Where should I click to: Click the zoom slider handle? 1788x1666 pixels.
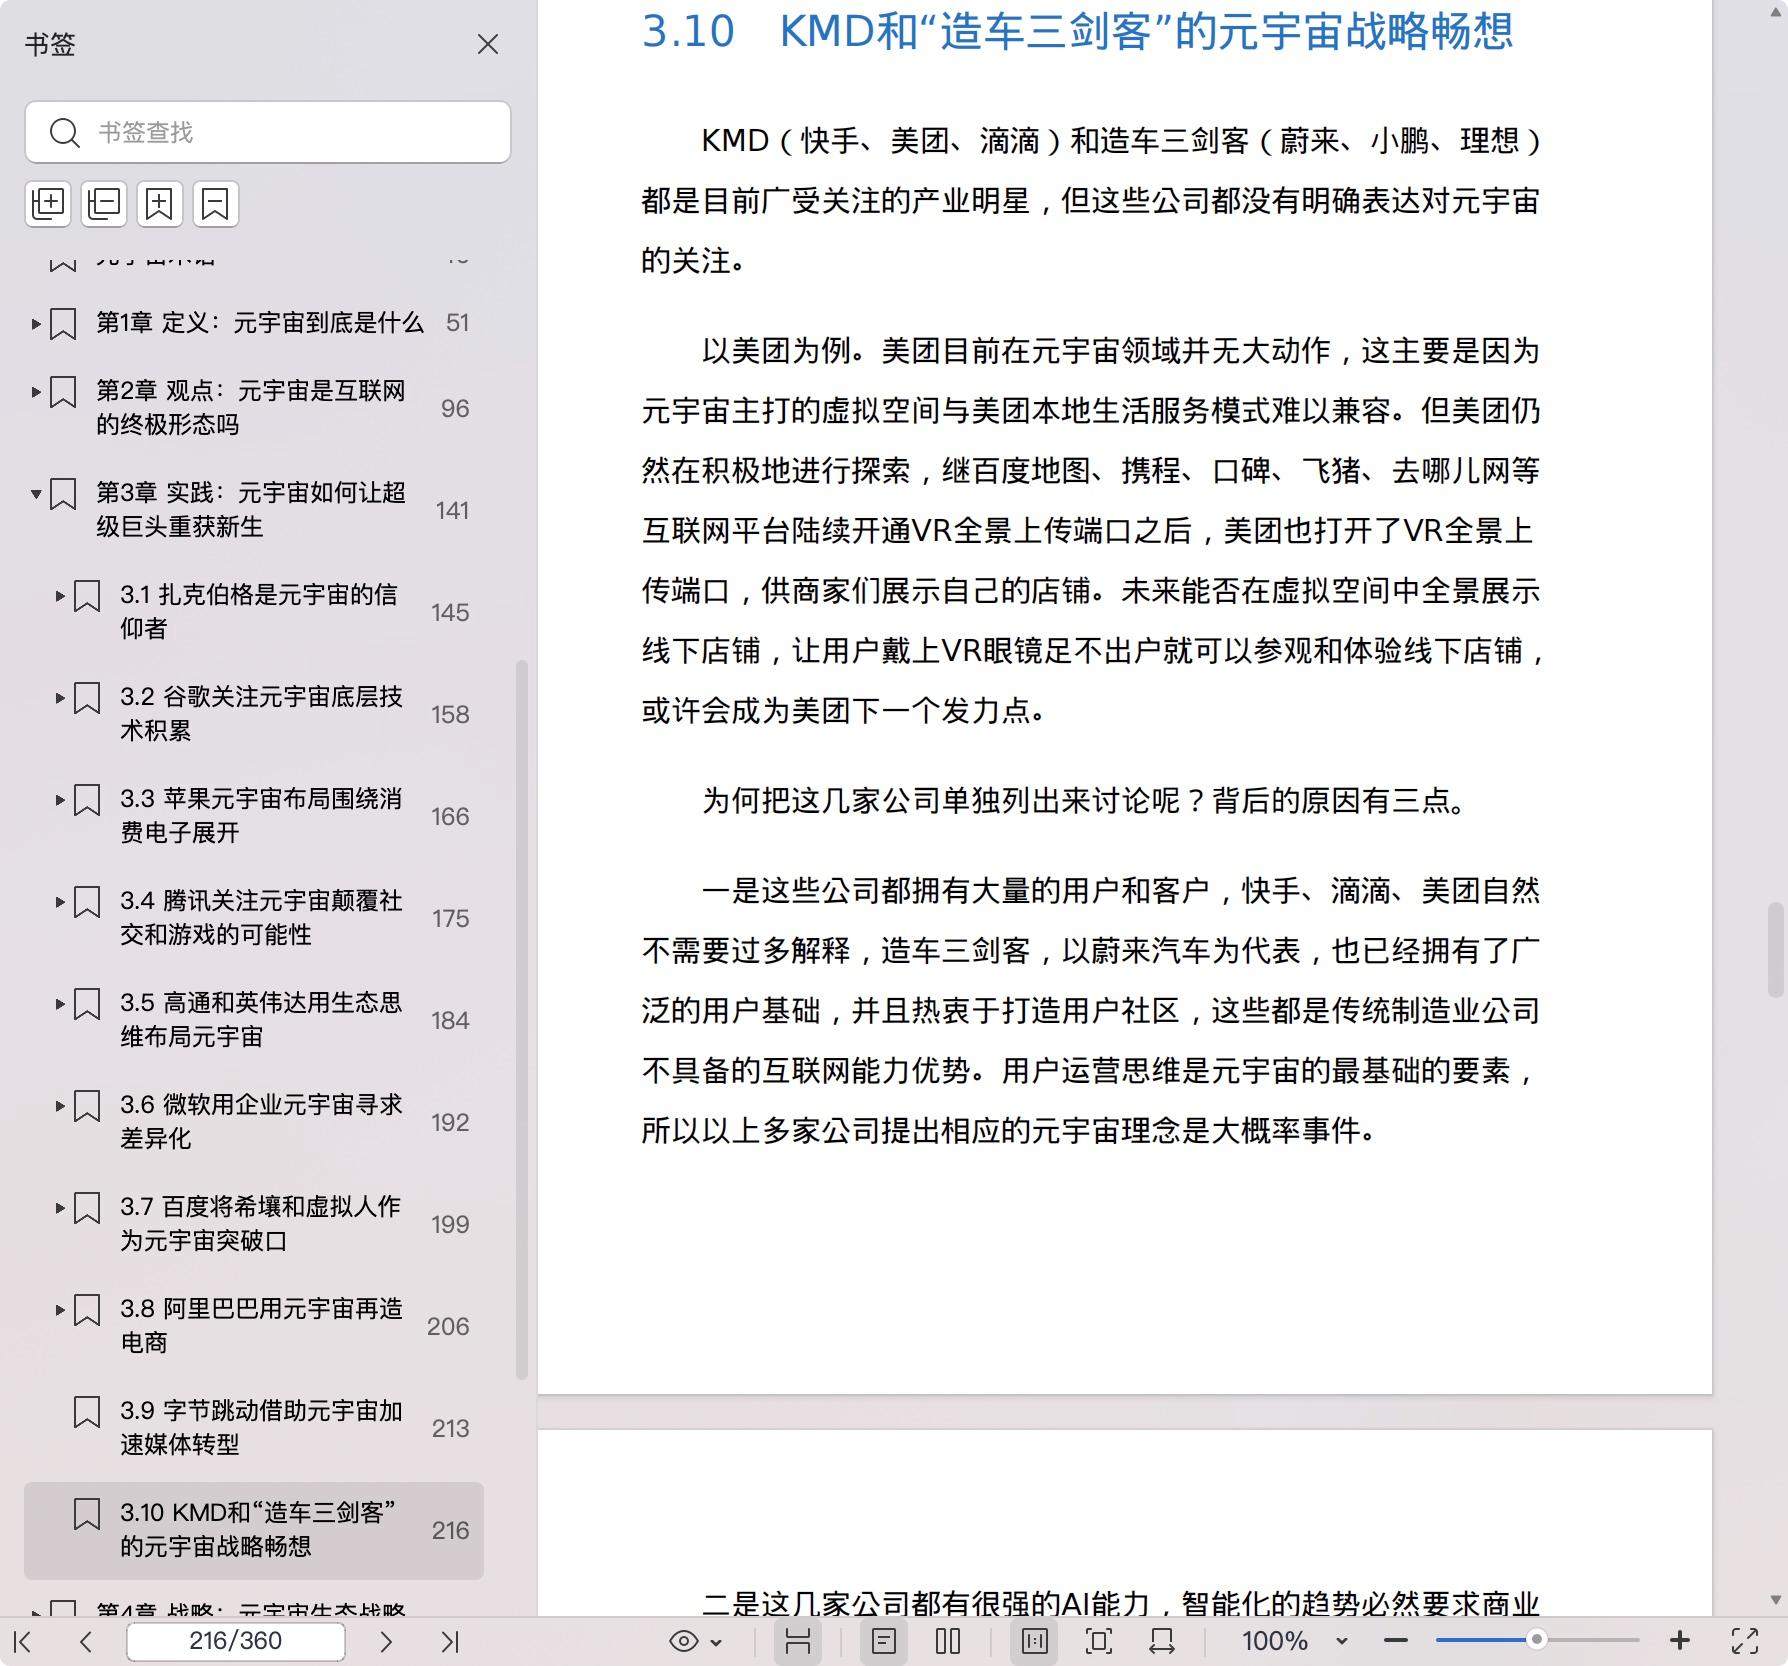click(1536, 1640)
